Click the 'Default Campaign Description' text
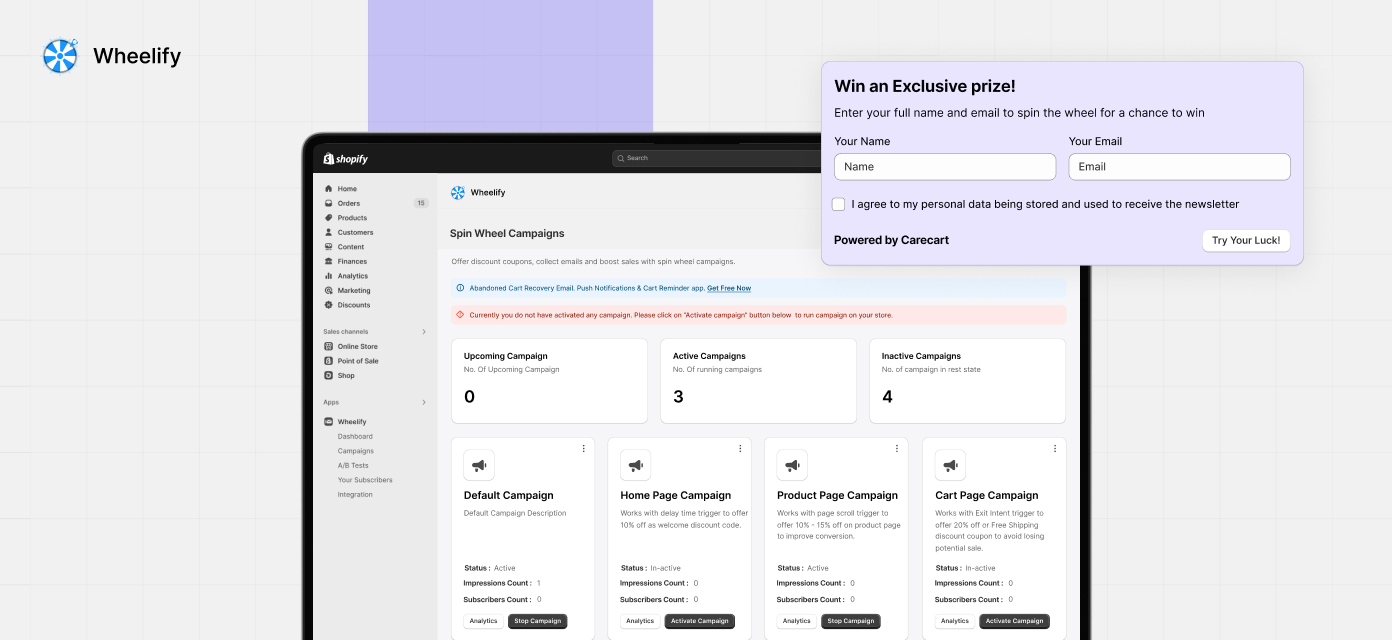 click(x=515, y=513)
